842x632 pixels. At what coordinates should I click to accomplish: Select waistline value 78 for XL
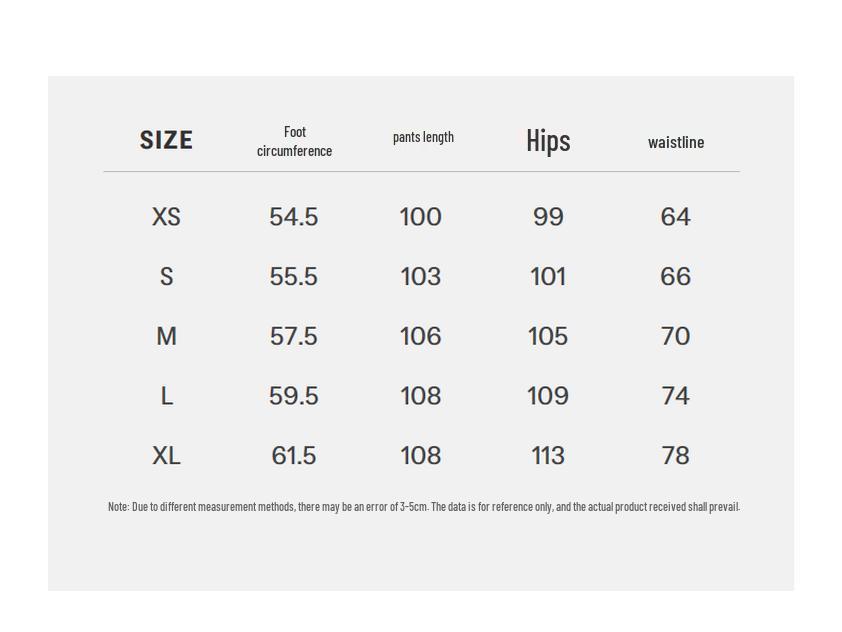[x=676, y=456]
